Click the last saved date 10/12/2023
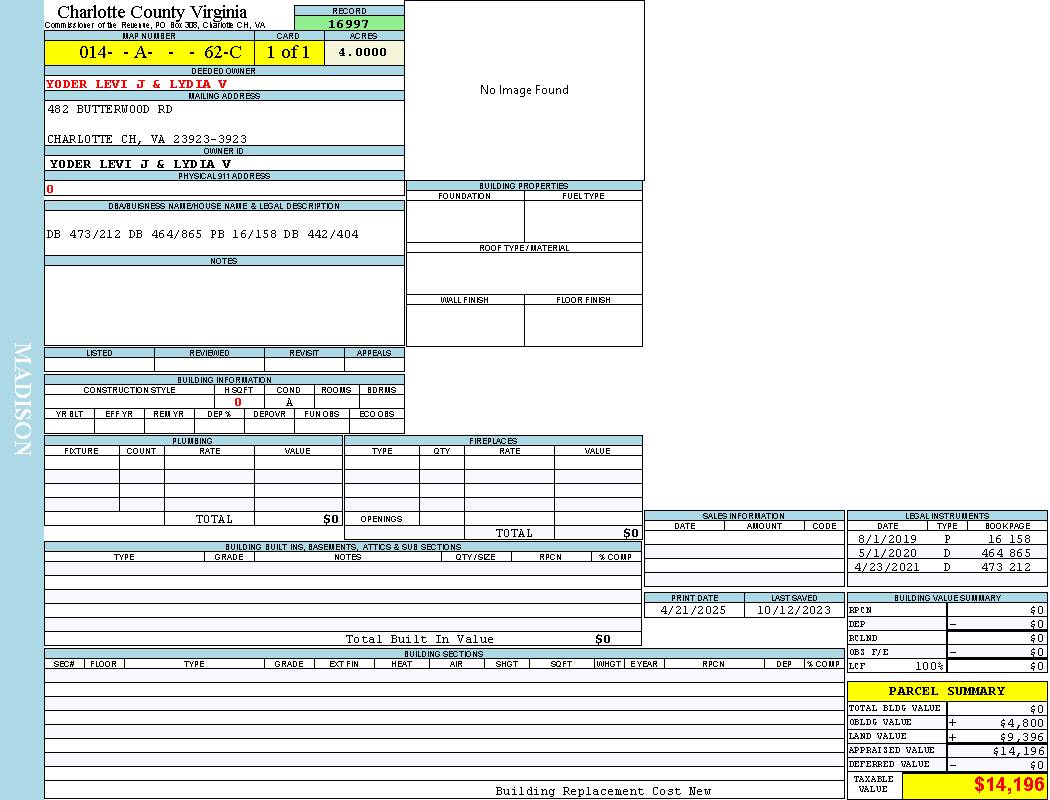 793,610
